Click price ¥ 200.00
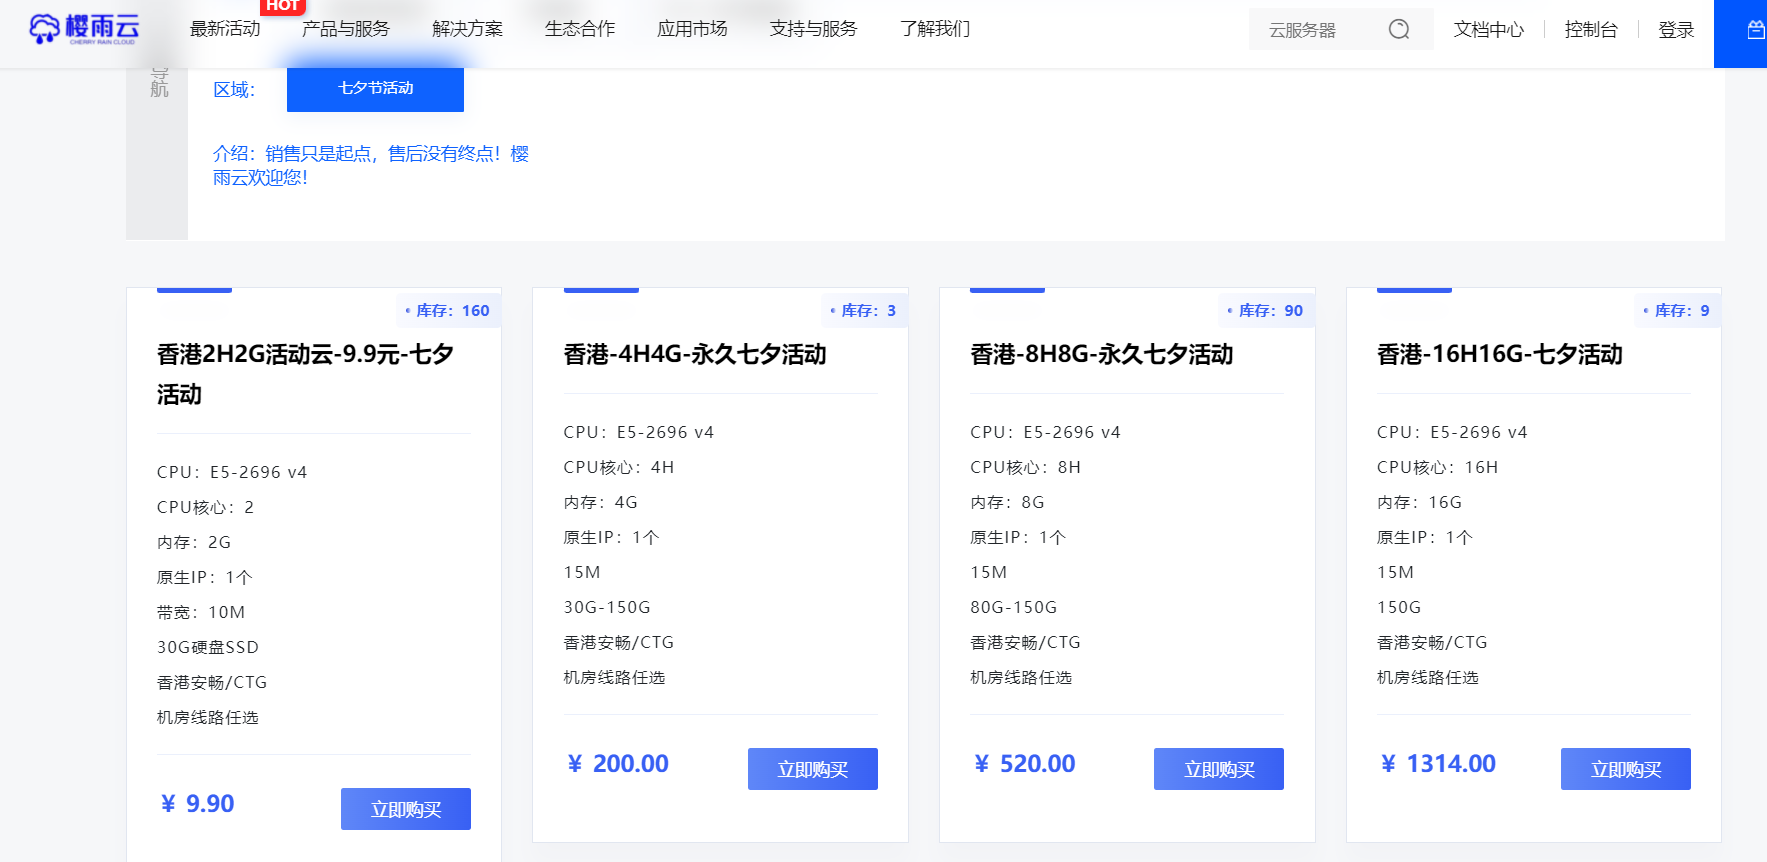Screen dimensions: 1767x862 tap(618, 764)
